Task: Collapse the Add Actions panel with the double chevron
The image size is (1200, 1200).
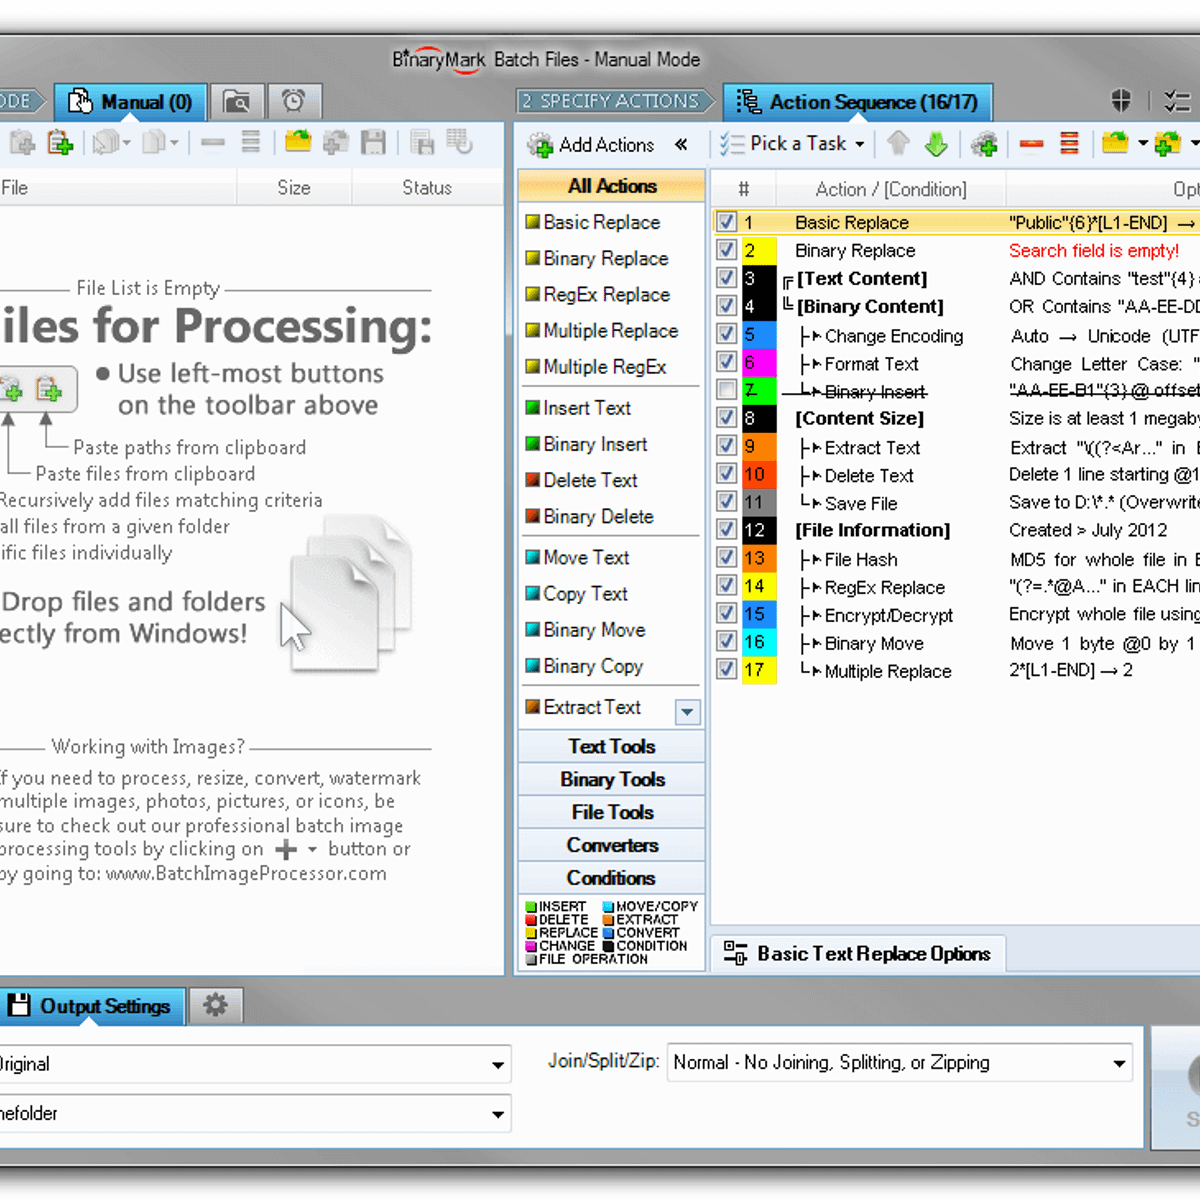Action: (x=681, y=145)
